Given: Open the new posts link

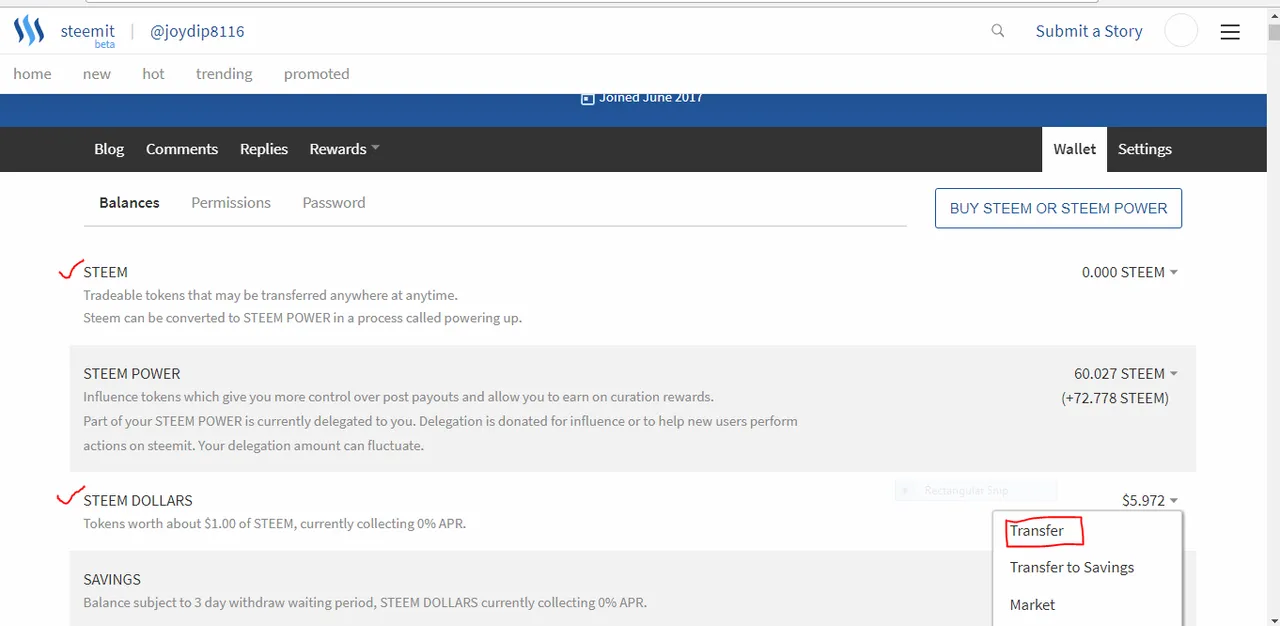Looking at the screenshot, I should [x=97, y=73].
